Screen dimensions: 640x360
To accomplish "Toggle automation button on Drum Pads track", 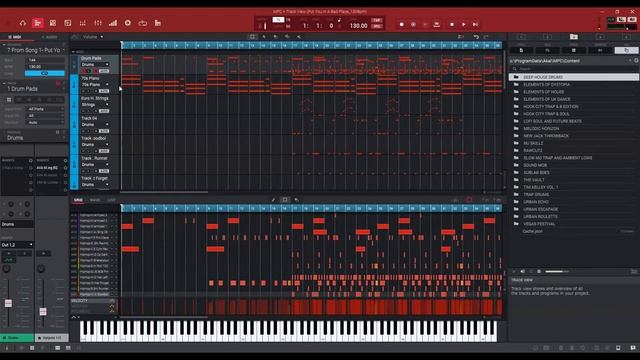I will 104,71.
